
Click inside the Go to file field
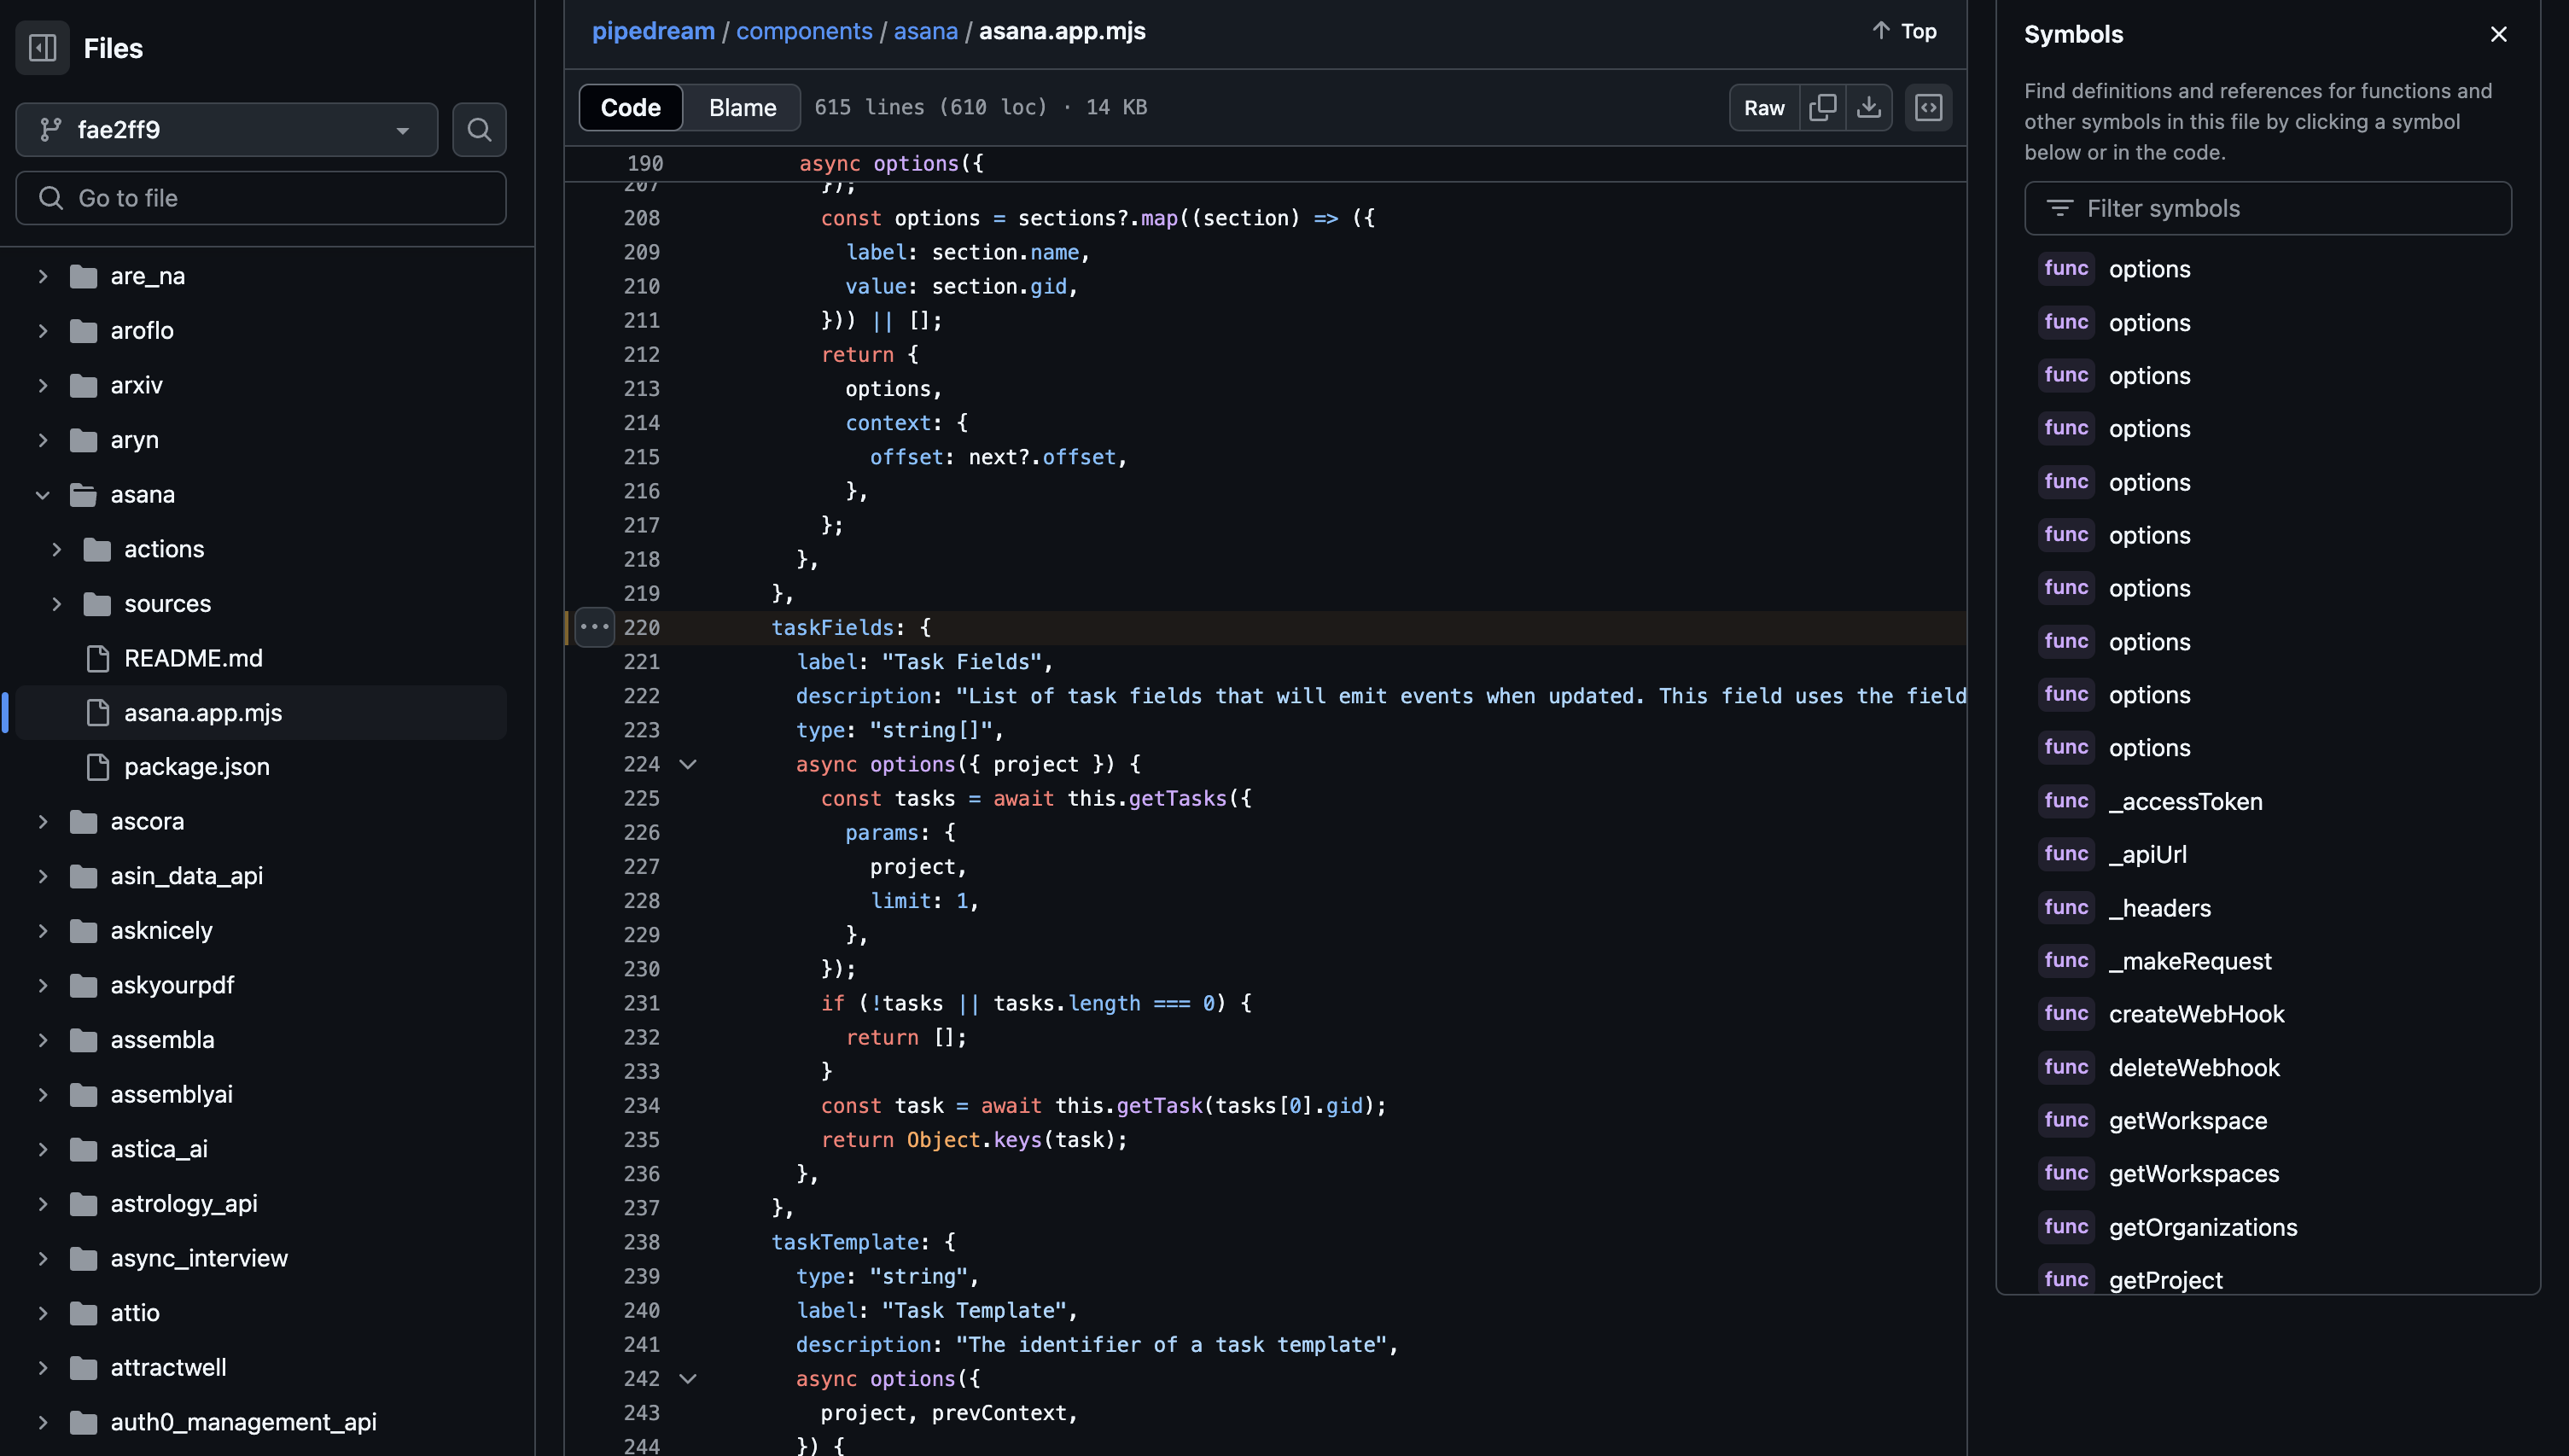click(260, 197)
